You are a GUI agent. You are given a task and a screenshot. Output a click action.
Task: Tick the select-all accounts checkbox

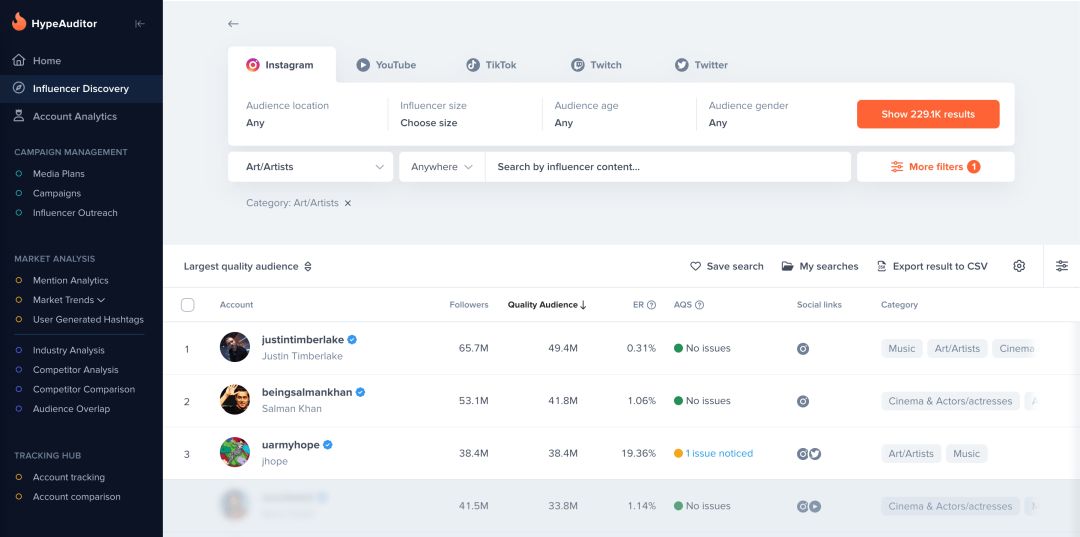pyautogui.click(x=187, y=305)
